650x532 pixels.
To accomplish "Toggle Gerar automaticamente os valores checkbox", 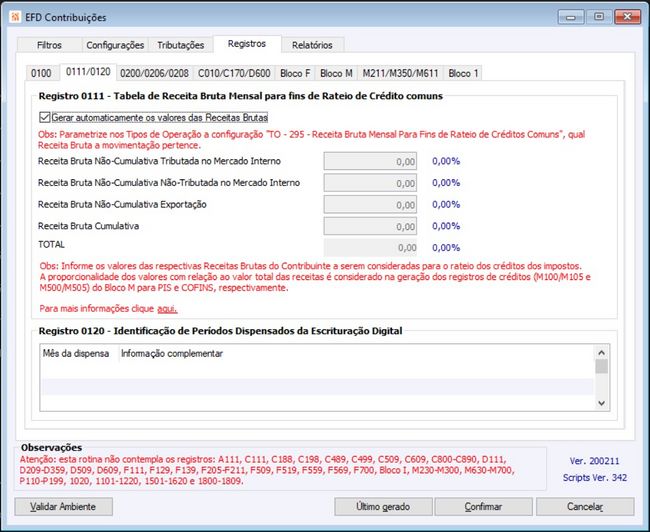I will pos(44,117).
